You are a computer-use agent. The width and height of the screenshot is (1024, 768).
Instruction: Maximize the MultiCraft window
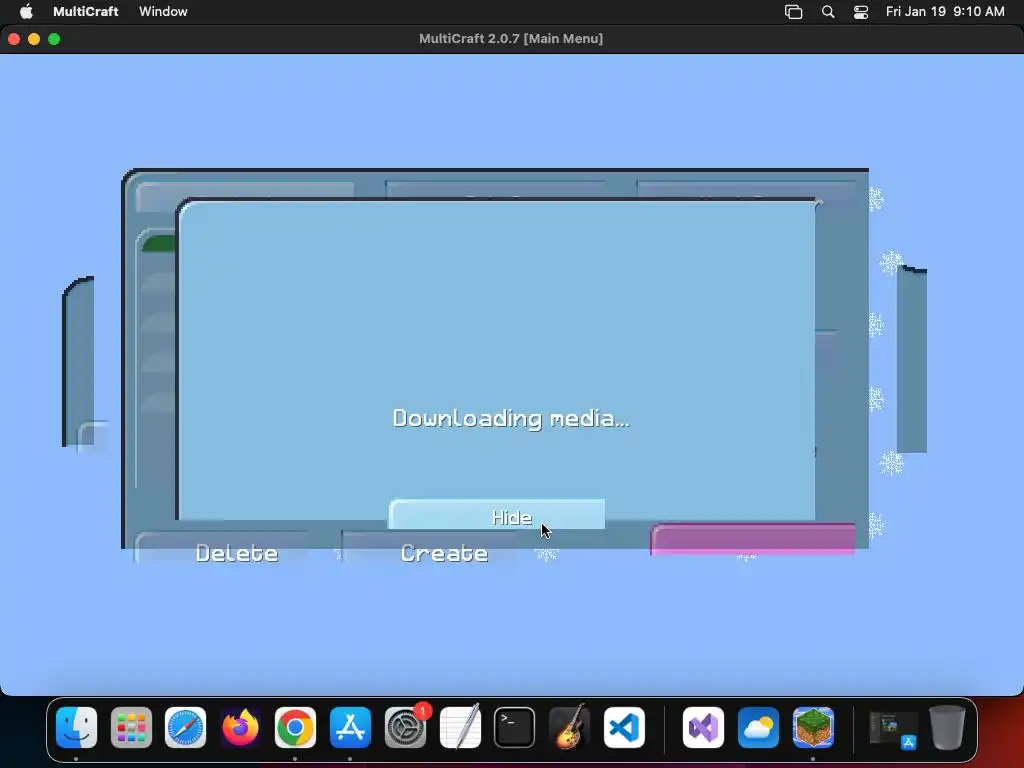[x=54, y=39]
